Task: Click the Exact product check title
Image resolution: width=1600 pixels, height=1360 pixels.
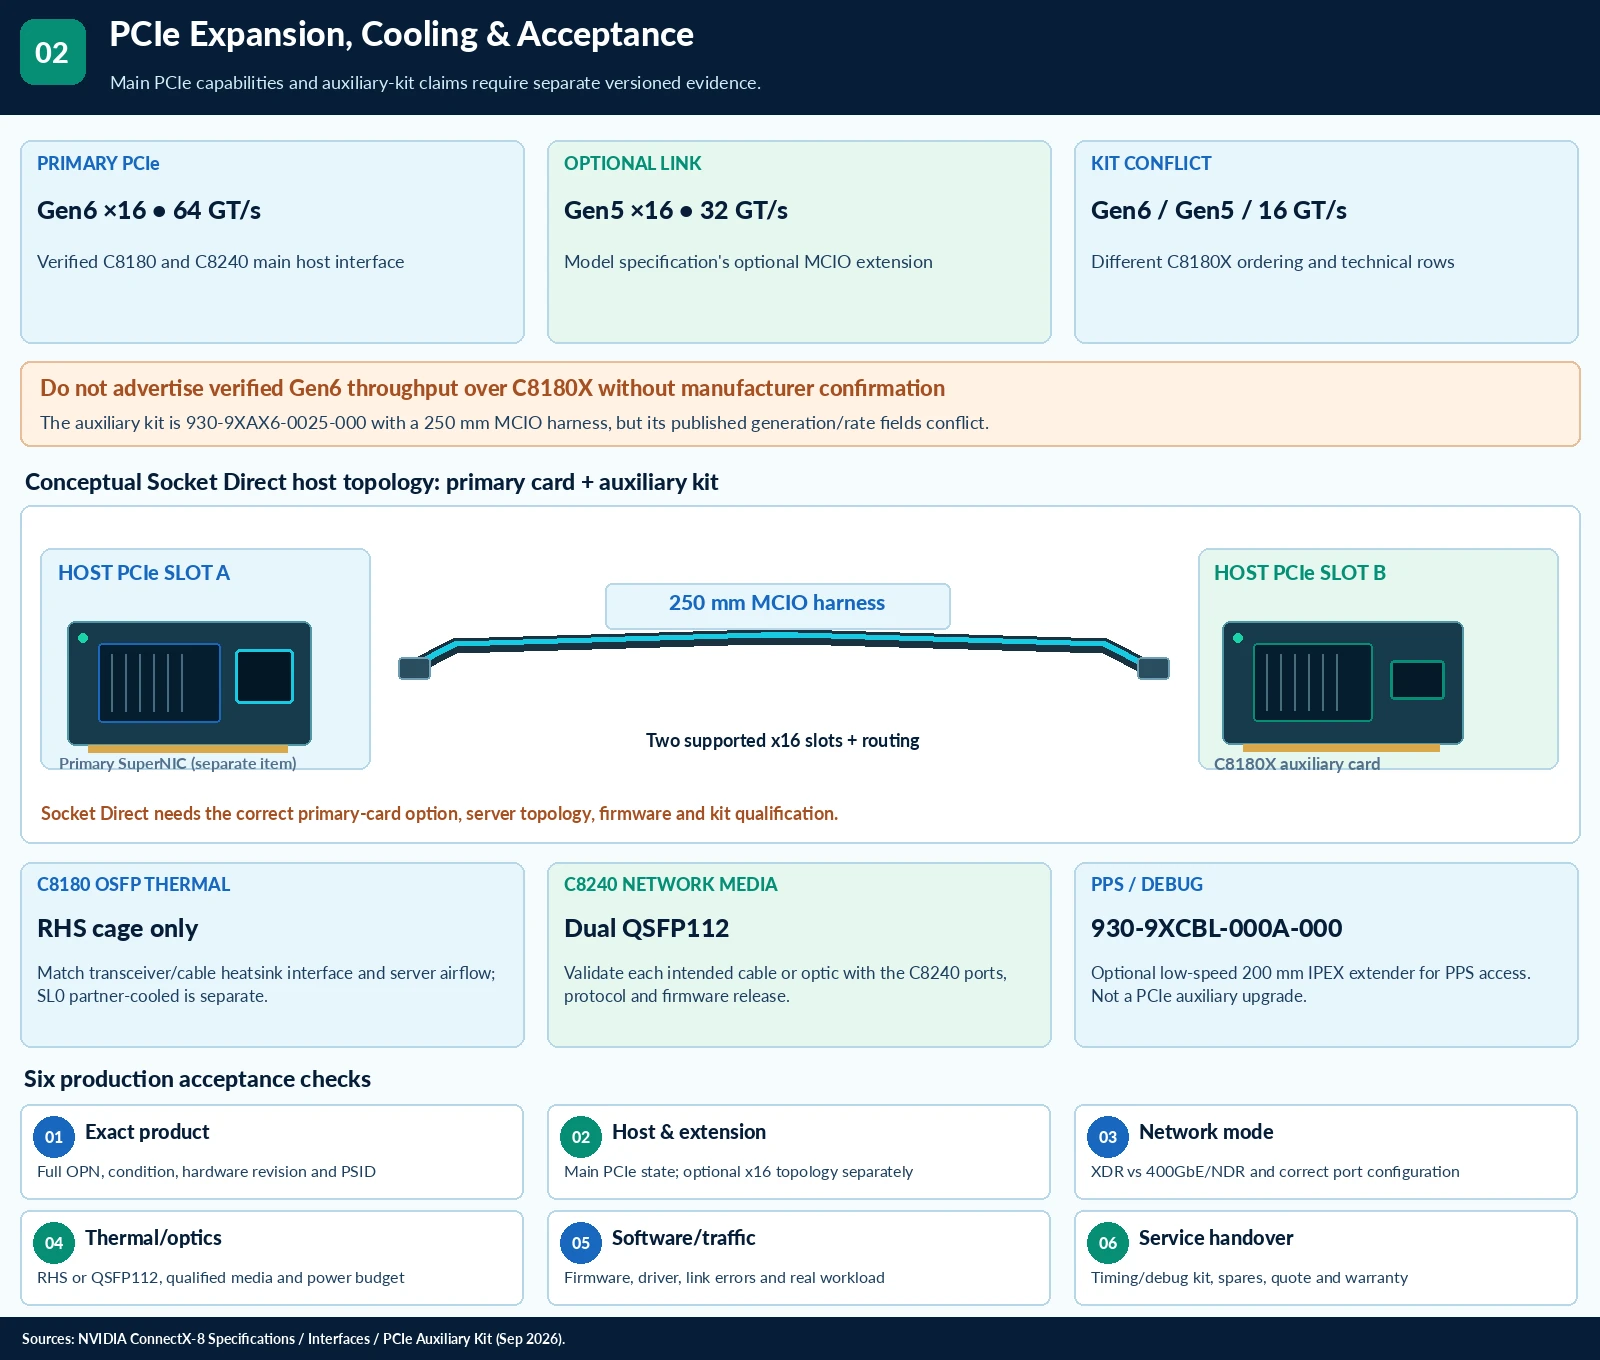Action: [147, 1132]
